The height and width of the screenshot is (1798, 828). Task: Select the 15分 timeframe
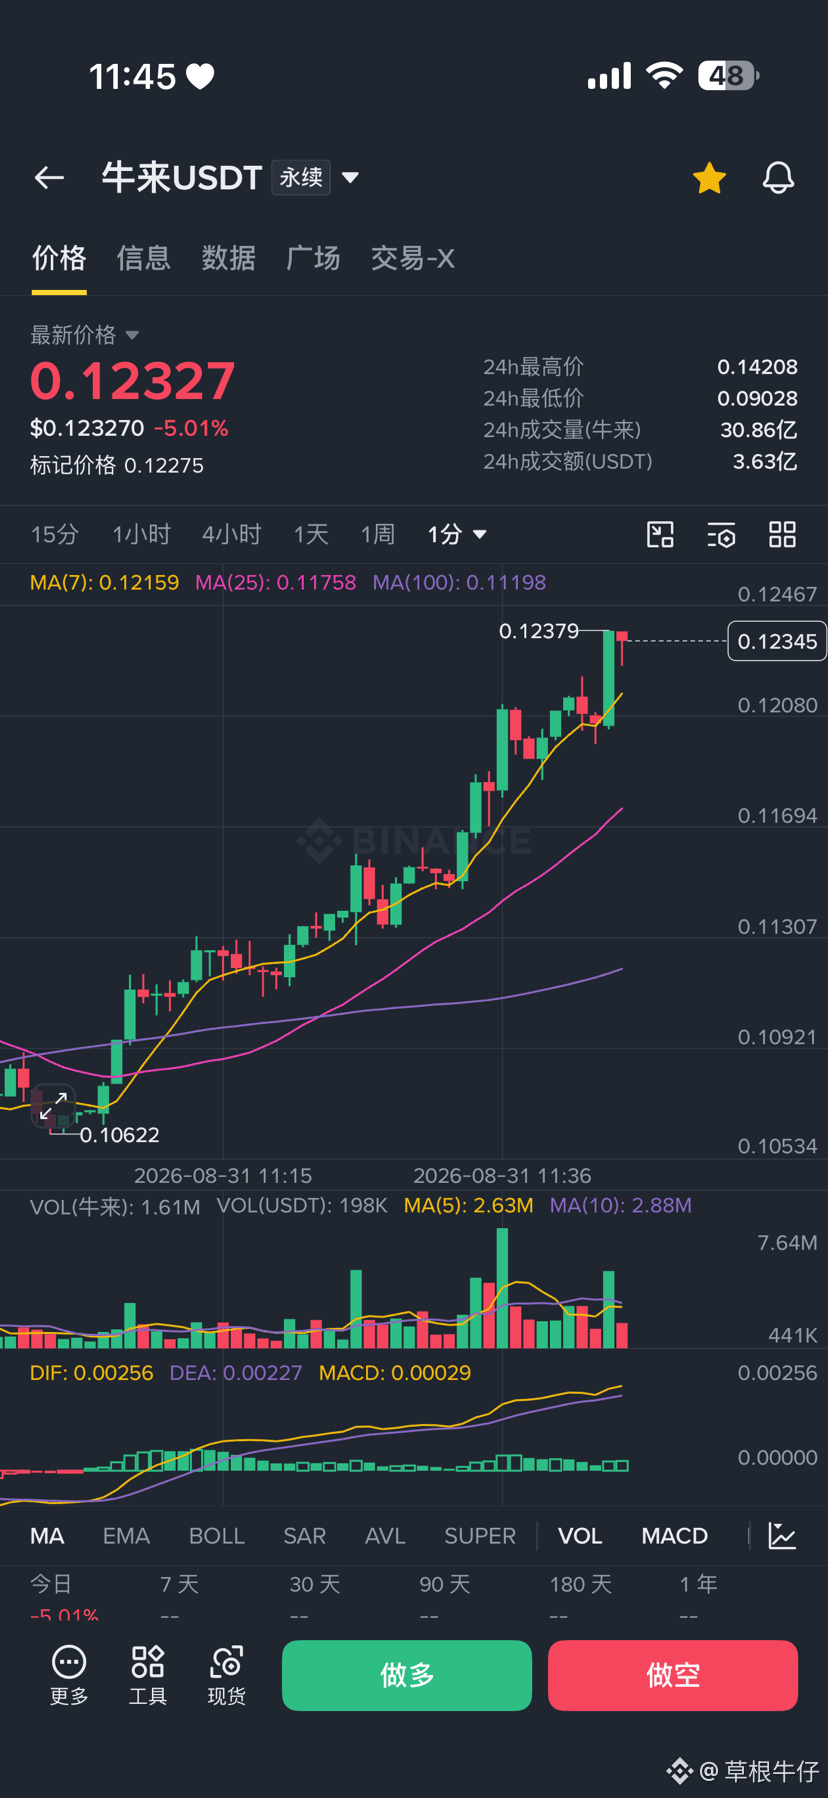pos(54,535)
